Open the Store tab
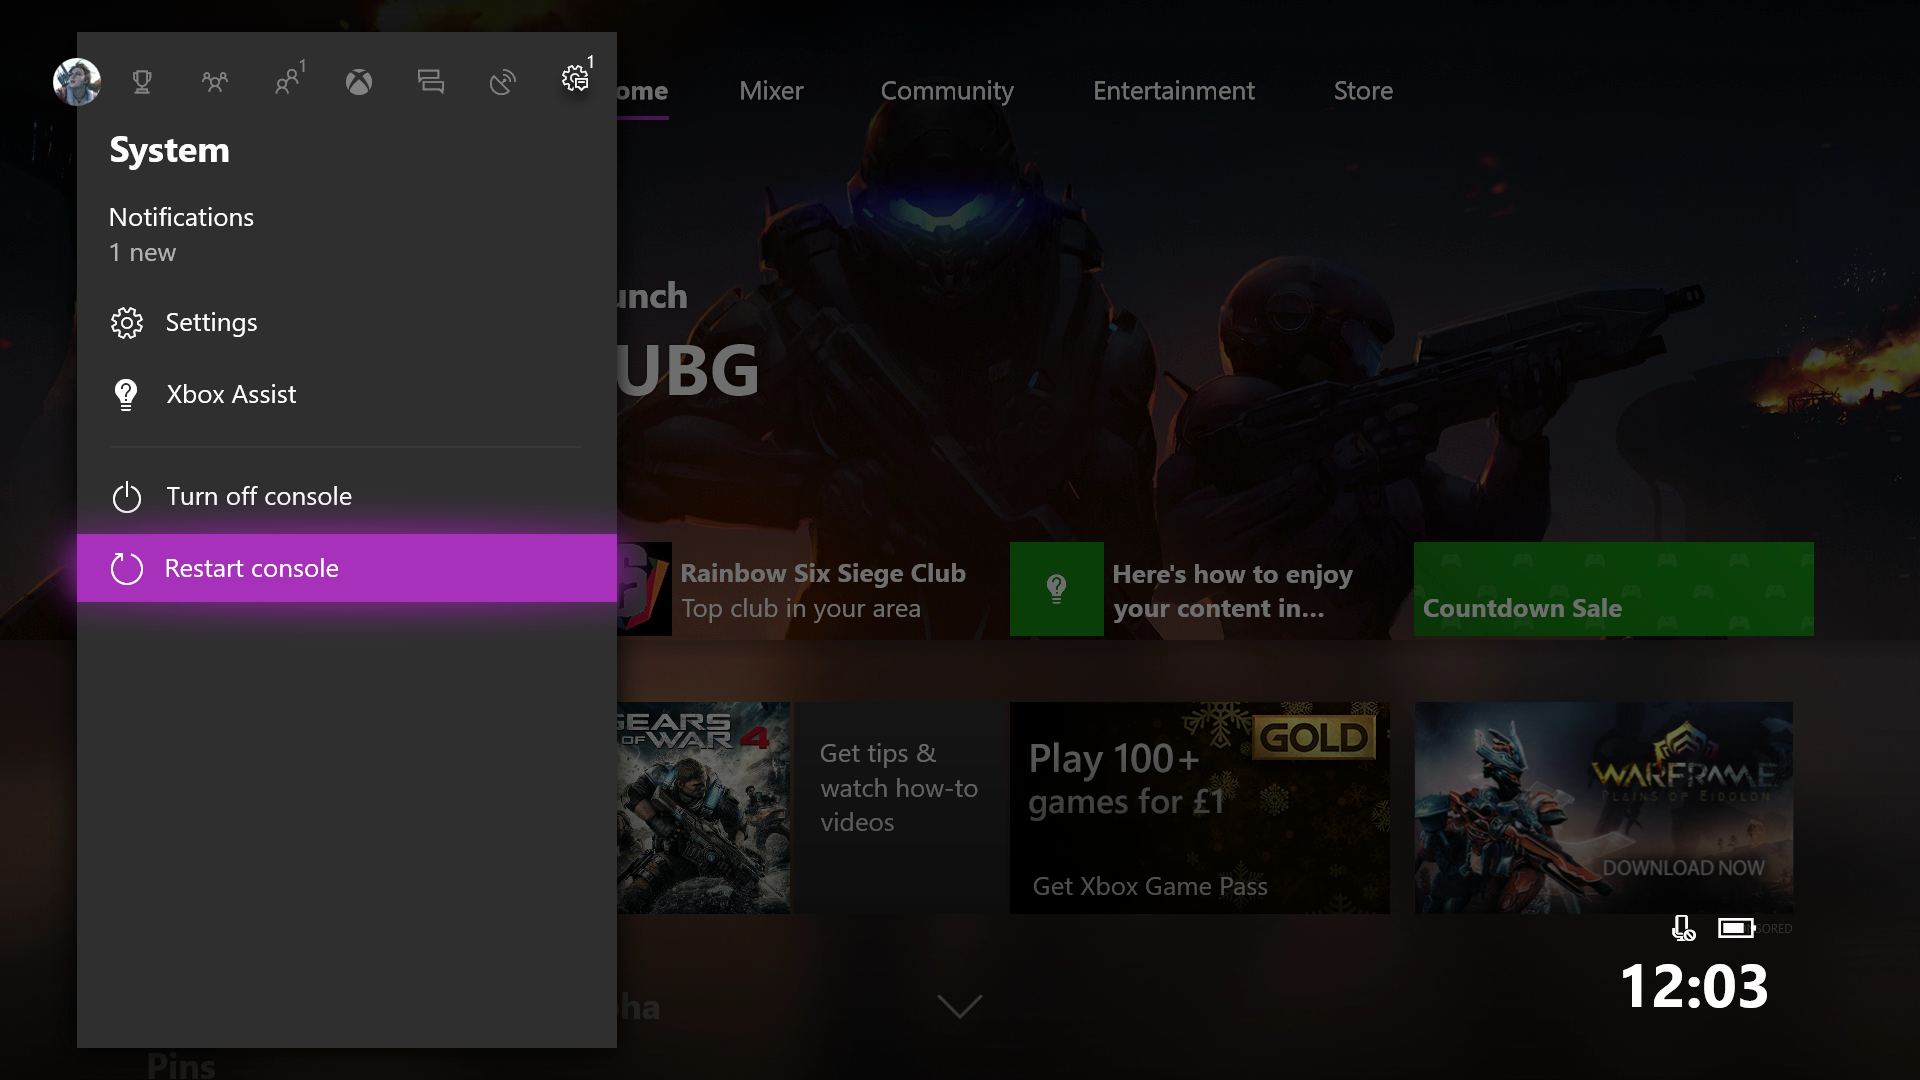The height and width of the screenshot is (1080, 1920). [x=1363, y=91]
